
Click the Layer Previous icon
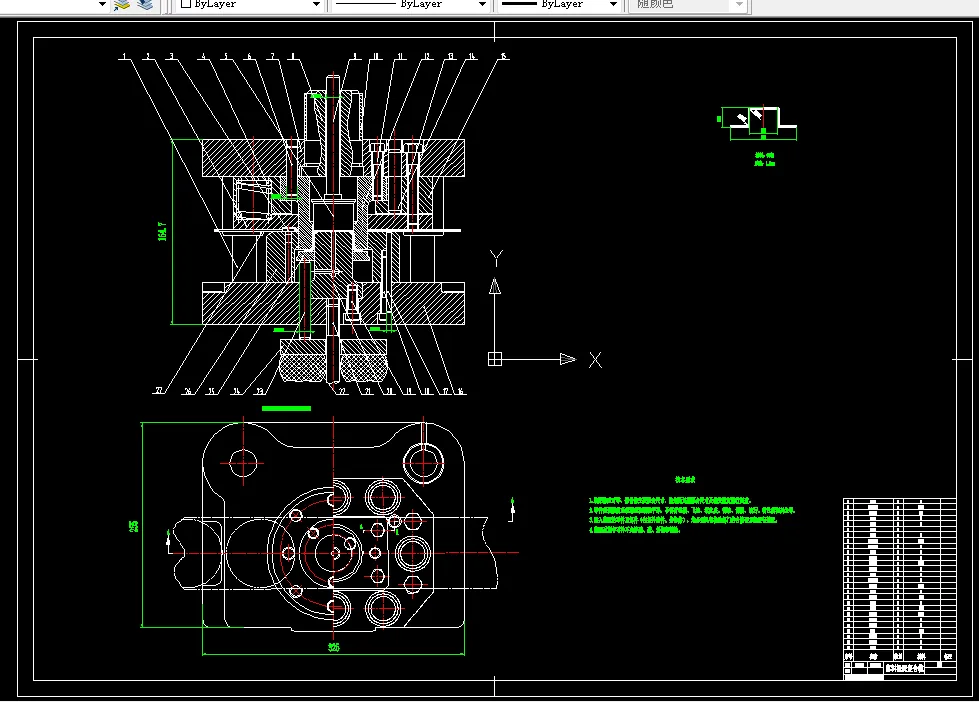click(x=145, y=5)
